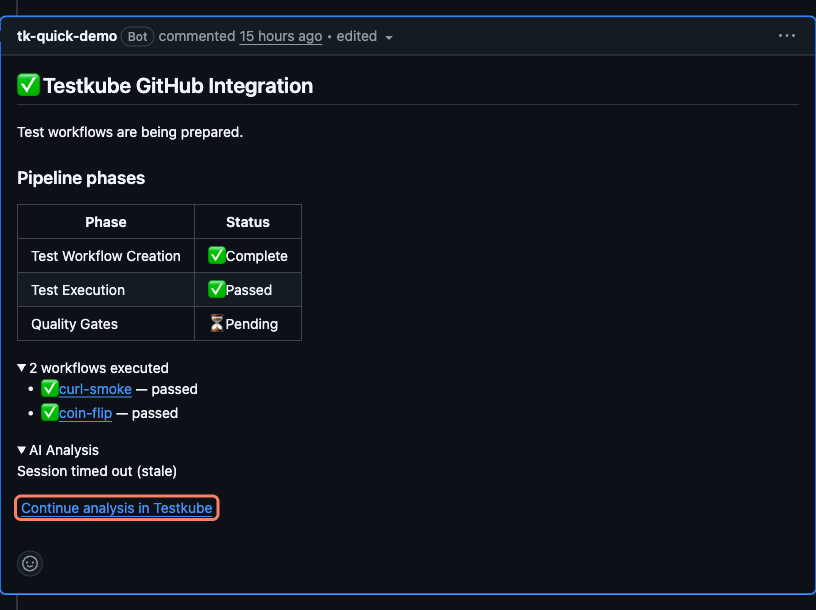816x610 pixels.
Task: Select the Test Execution cell
Action: pos(106,290)
